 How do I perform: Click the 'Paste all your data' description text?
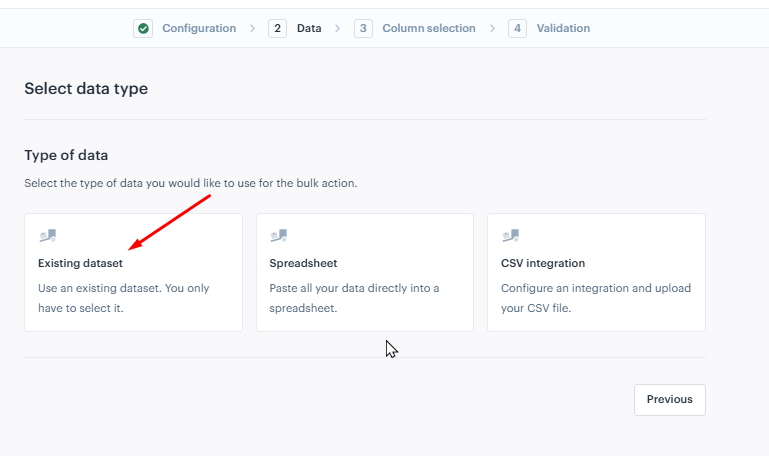tap(354, 298)
